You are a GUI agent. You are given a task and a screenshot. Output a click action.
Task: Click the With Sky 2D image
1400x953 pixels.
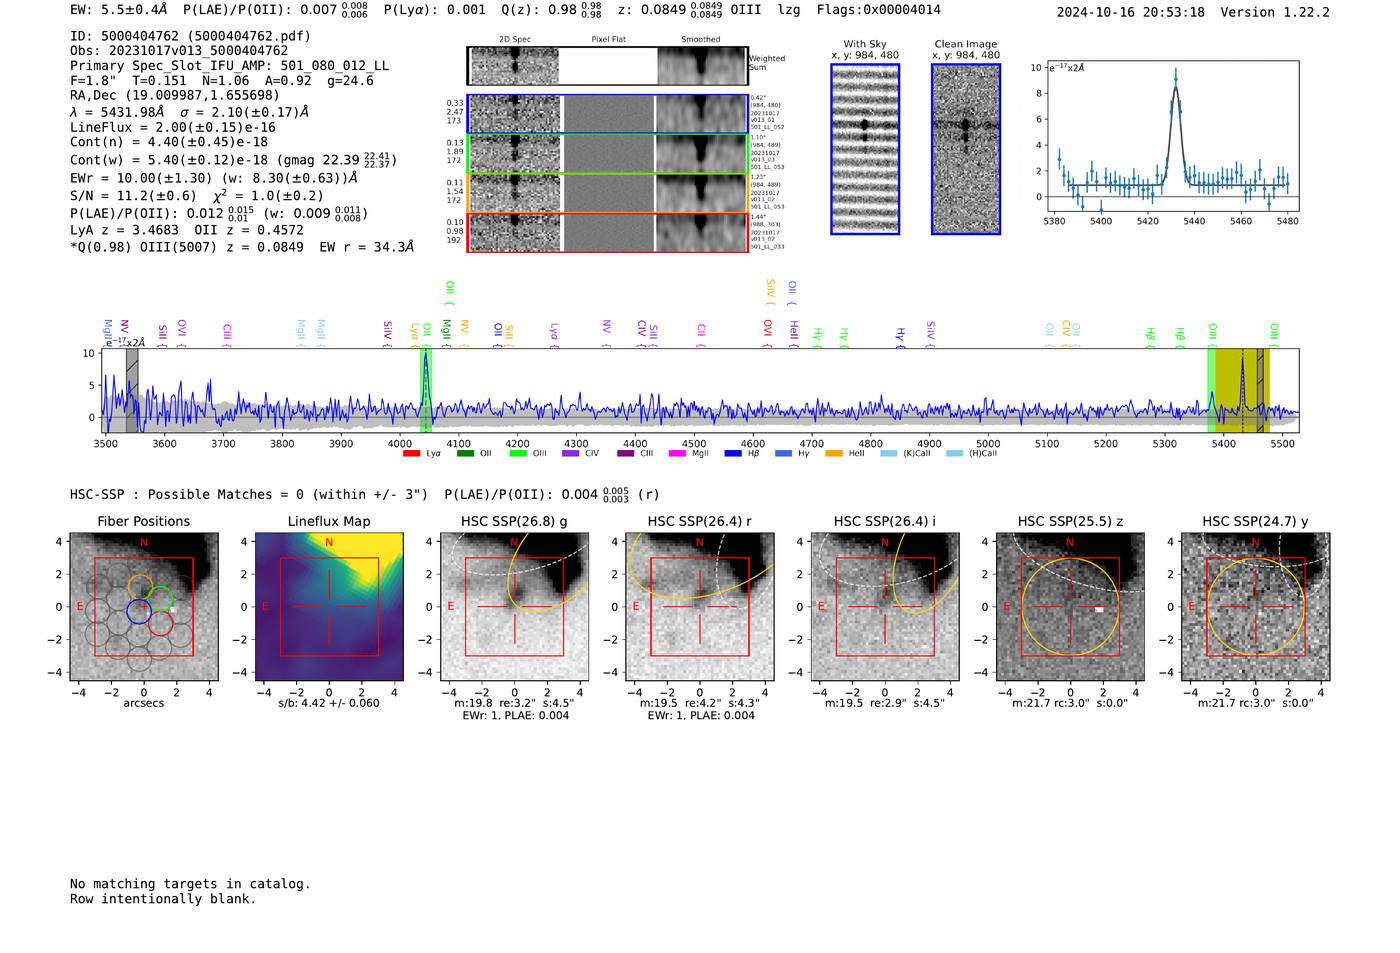[865, 149]
